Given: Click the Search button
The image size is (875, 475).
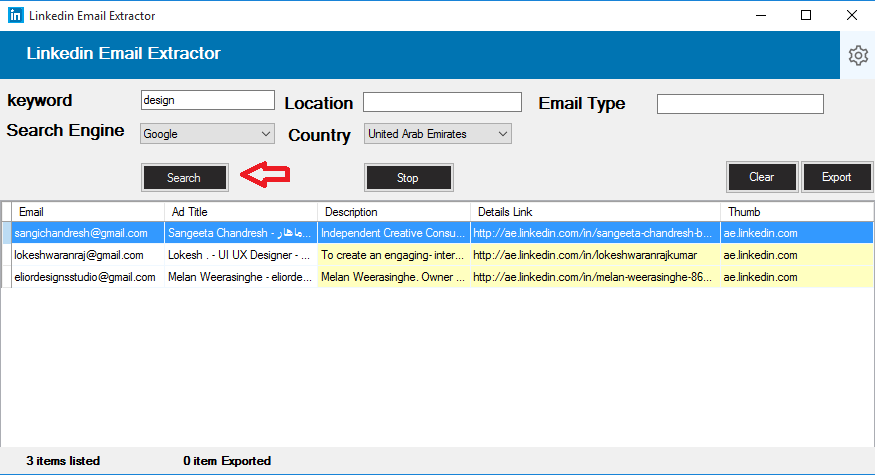Looking at the screenshot, I should 185,177.
